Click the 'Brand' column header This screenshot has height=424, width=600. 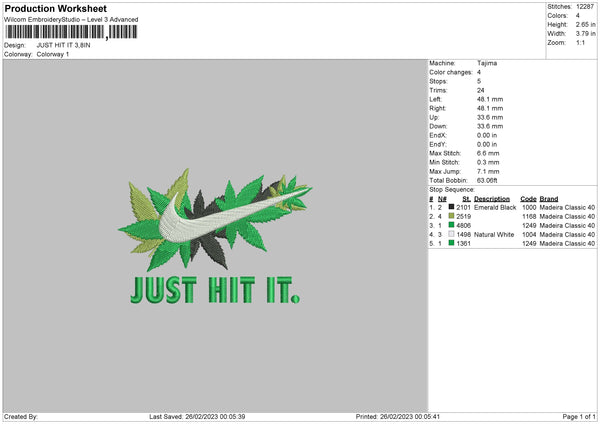[x=549, y=199]
